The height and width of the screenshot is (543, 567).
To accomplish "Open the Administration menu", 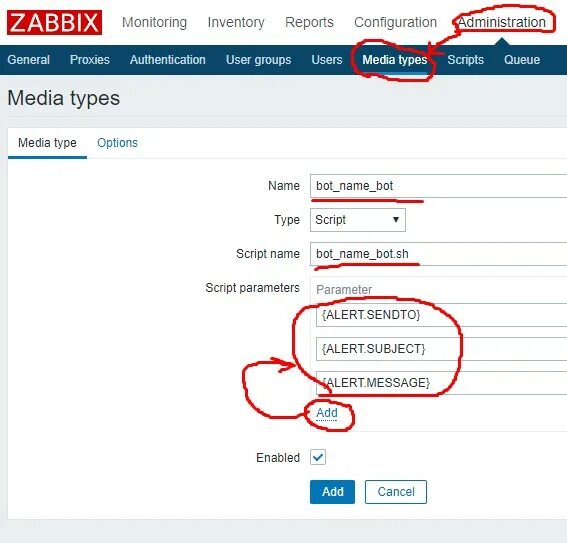I will 502,22.
